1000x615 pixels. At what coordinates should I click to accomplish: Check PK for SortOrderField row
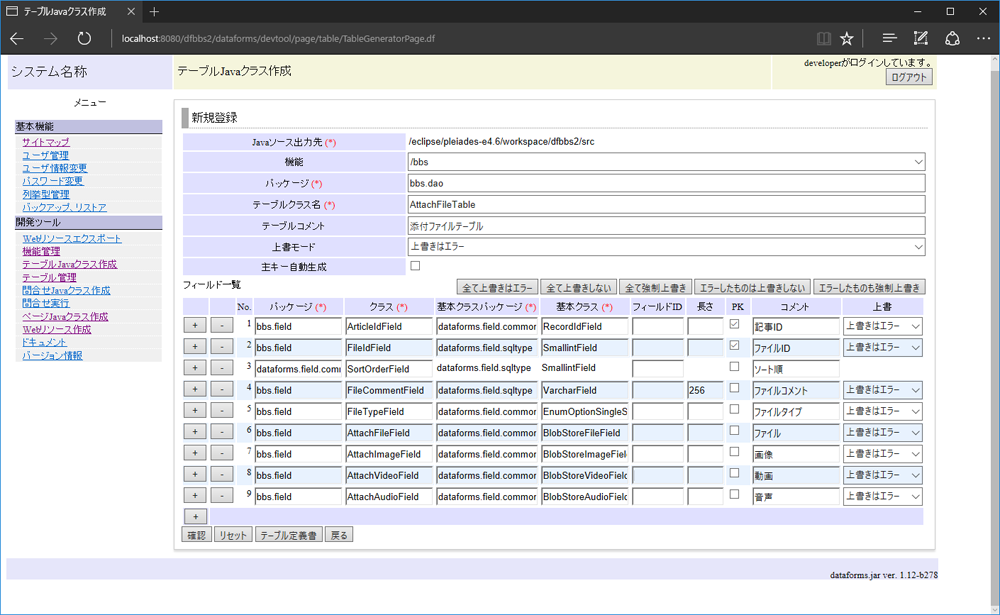click(x=734, y=367)
